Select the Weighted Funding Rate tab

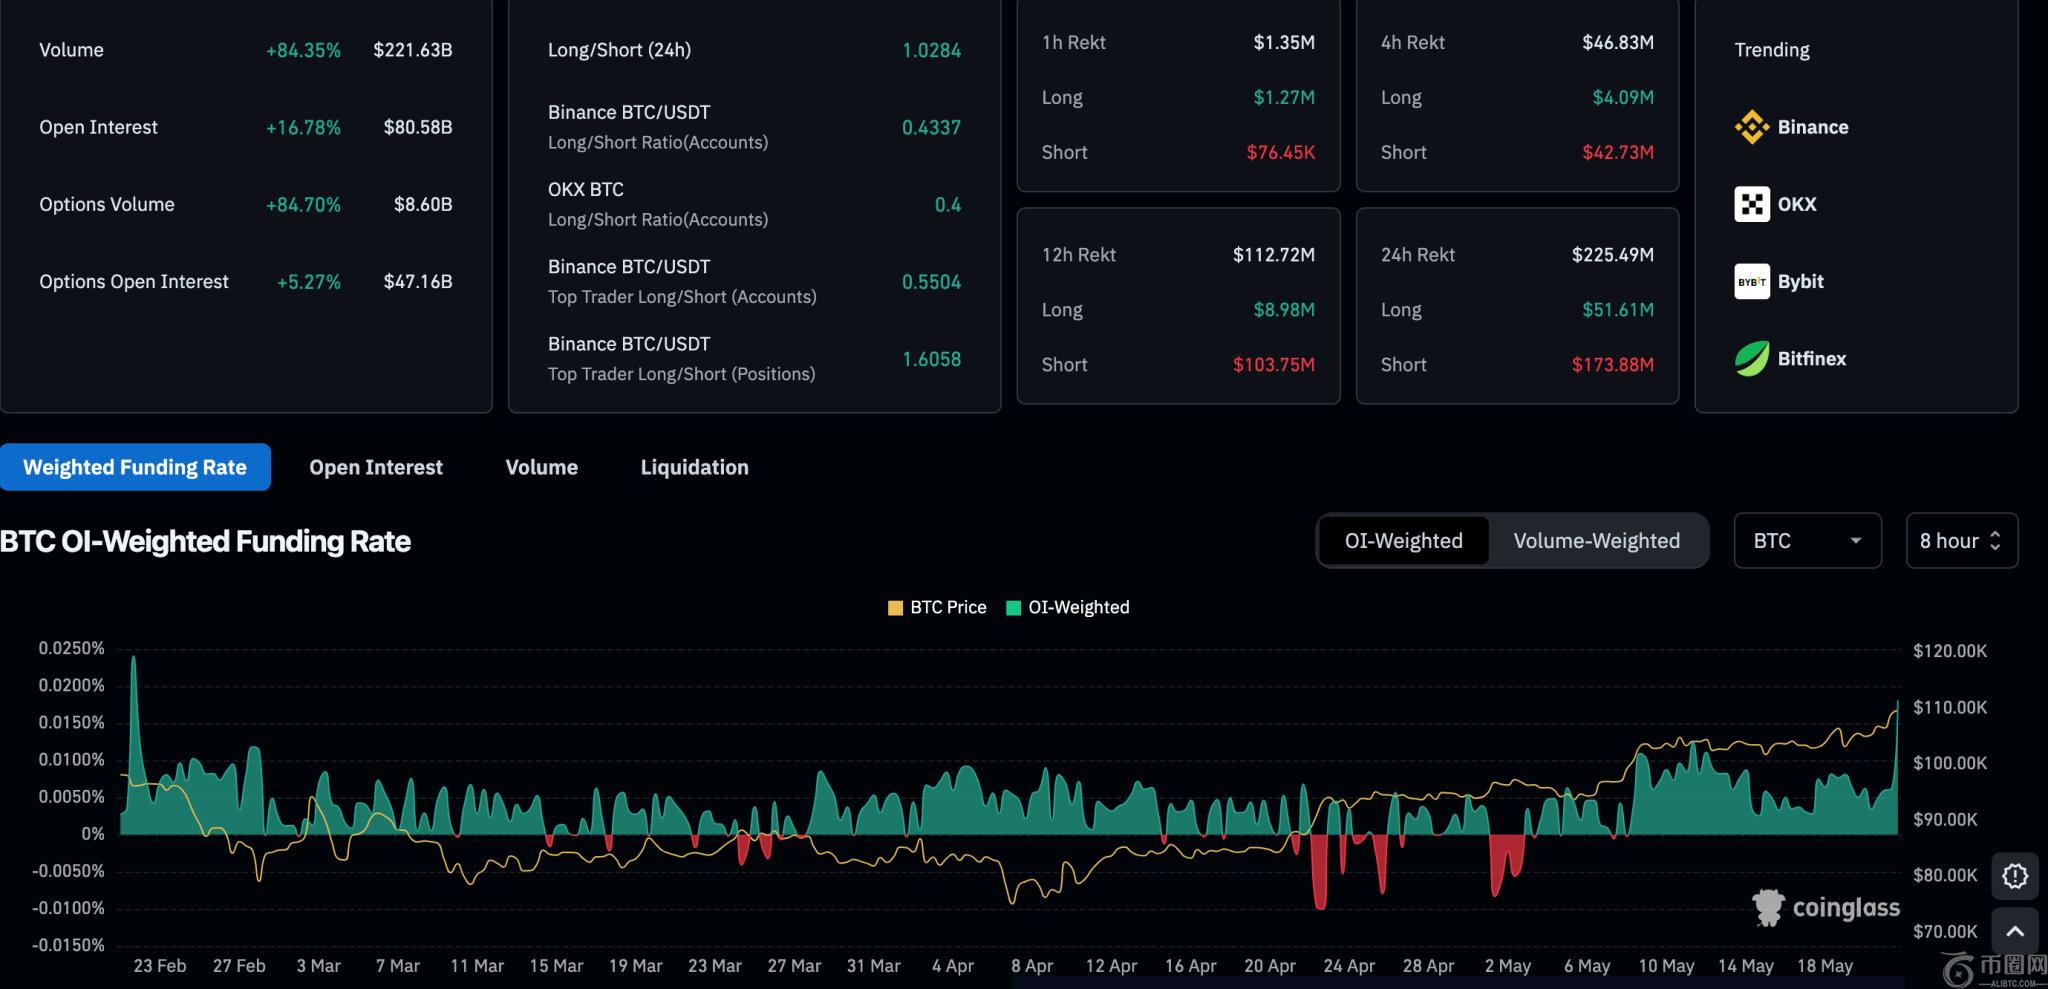coord(135,467)
